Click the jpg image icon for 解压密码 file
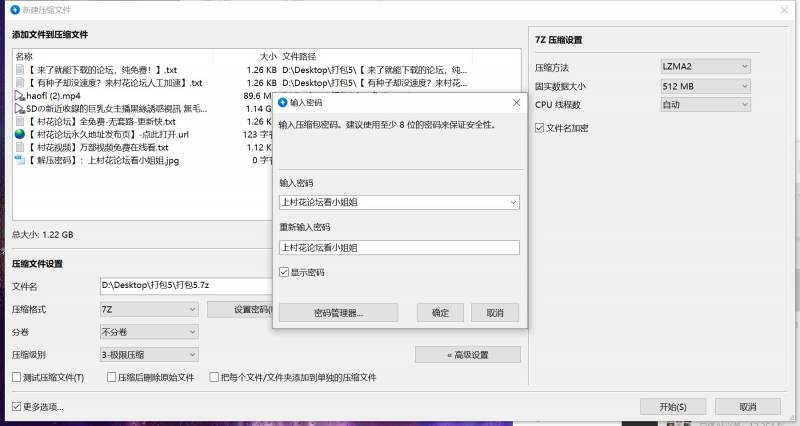The width and height of the screenshot is (800, 426). tap(19, 160)
